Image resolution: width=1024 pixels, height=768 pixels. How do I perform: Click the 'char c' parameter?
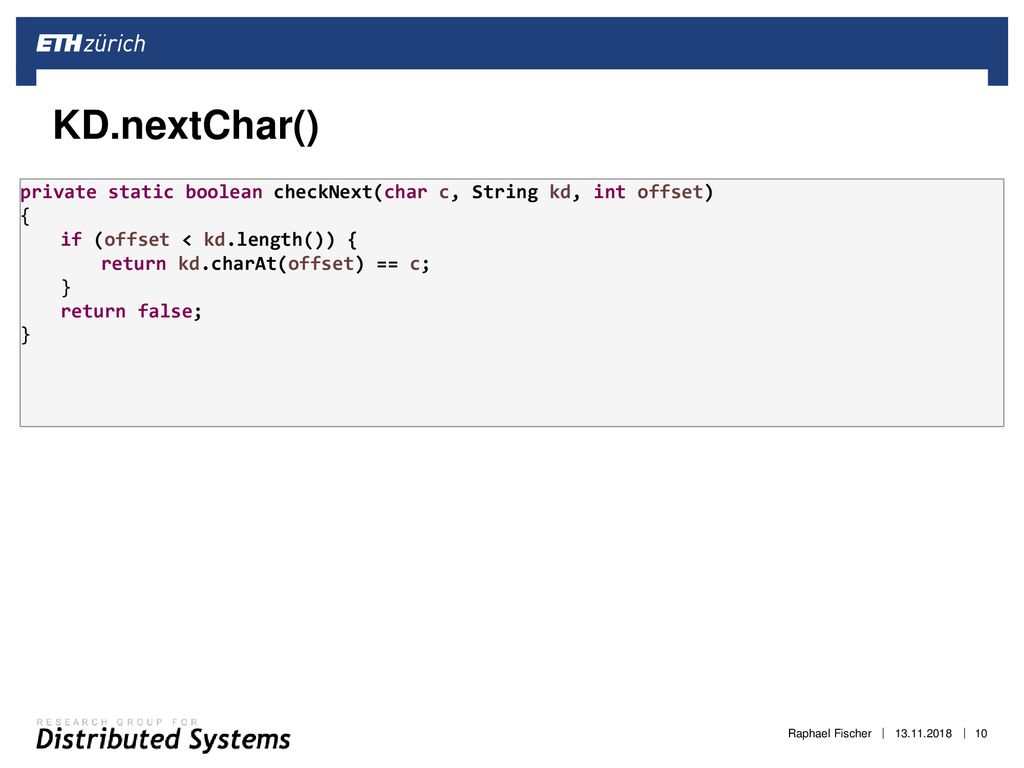point(416,192)
